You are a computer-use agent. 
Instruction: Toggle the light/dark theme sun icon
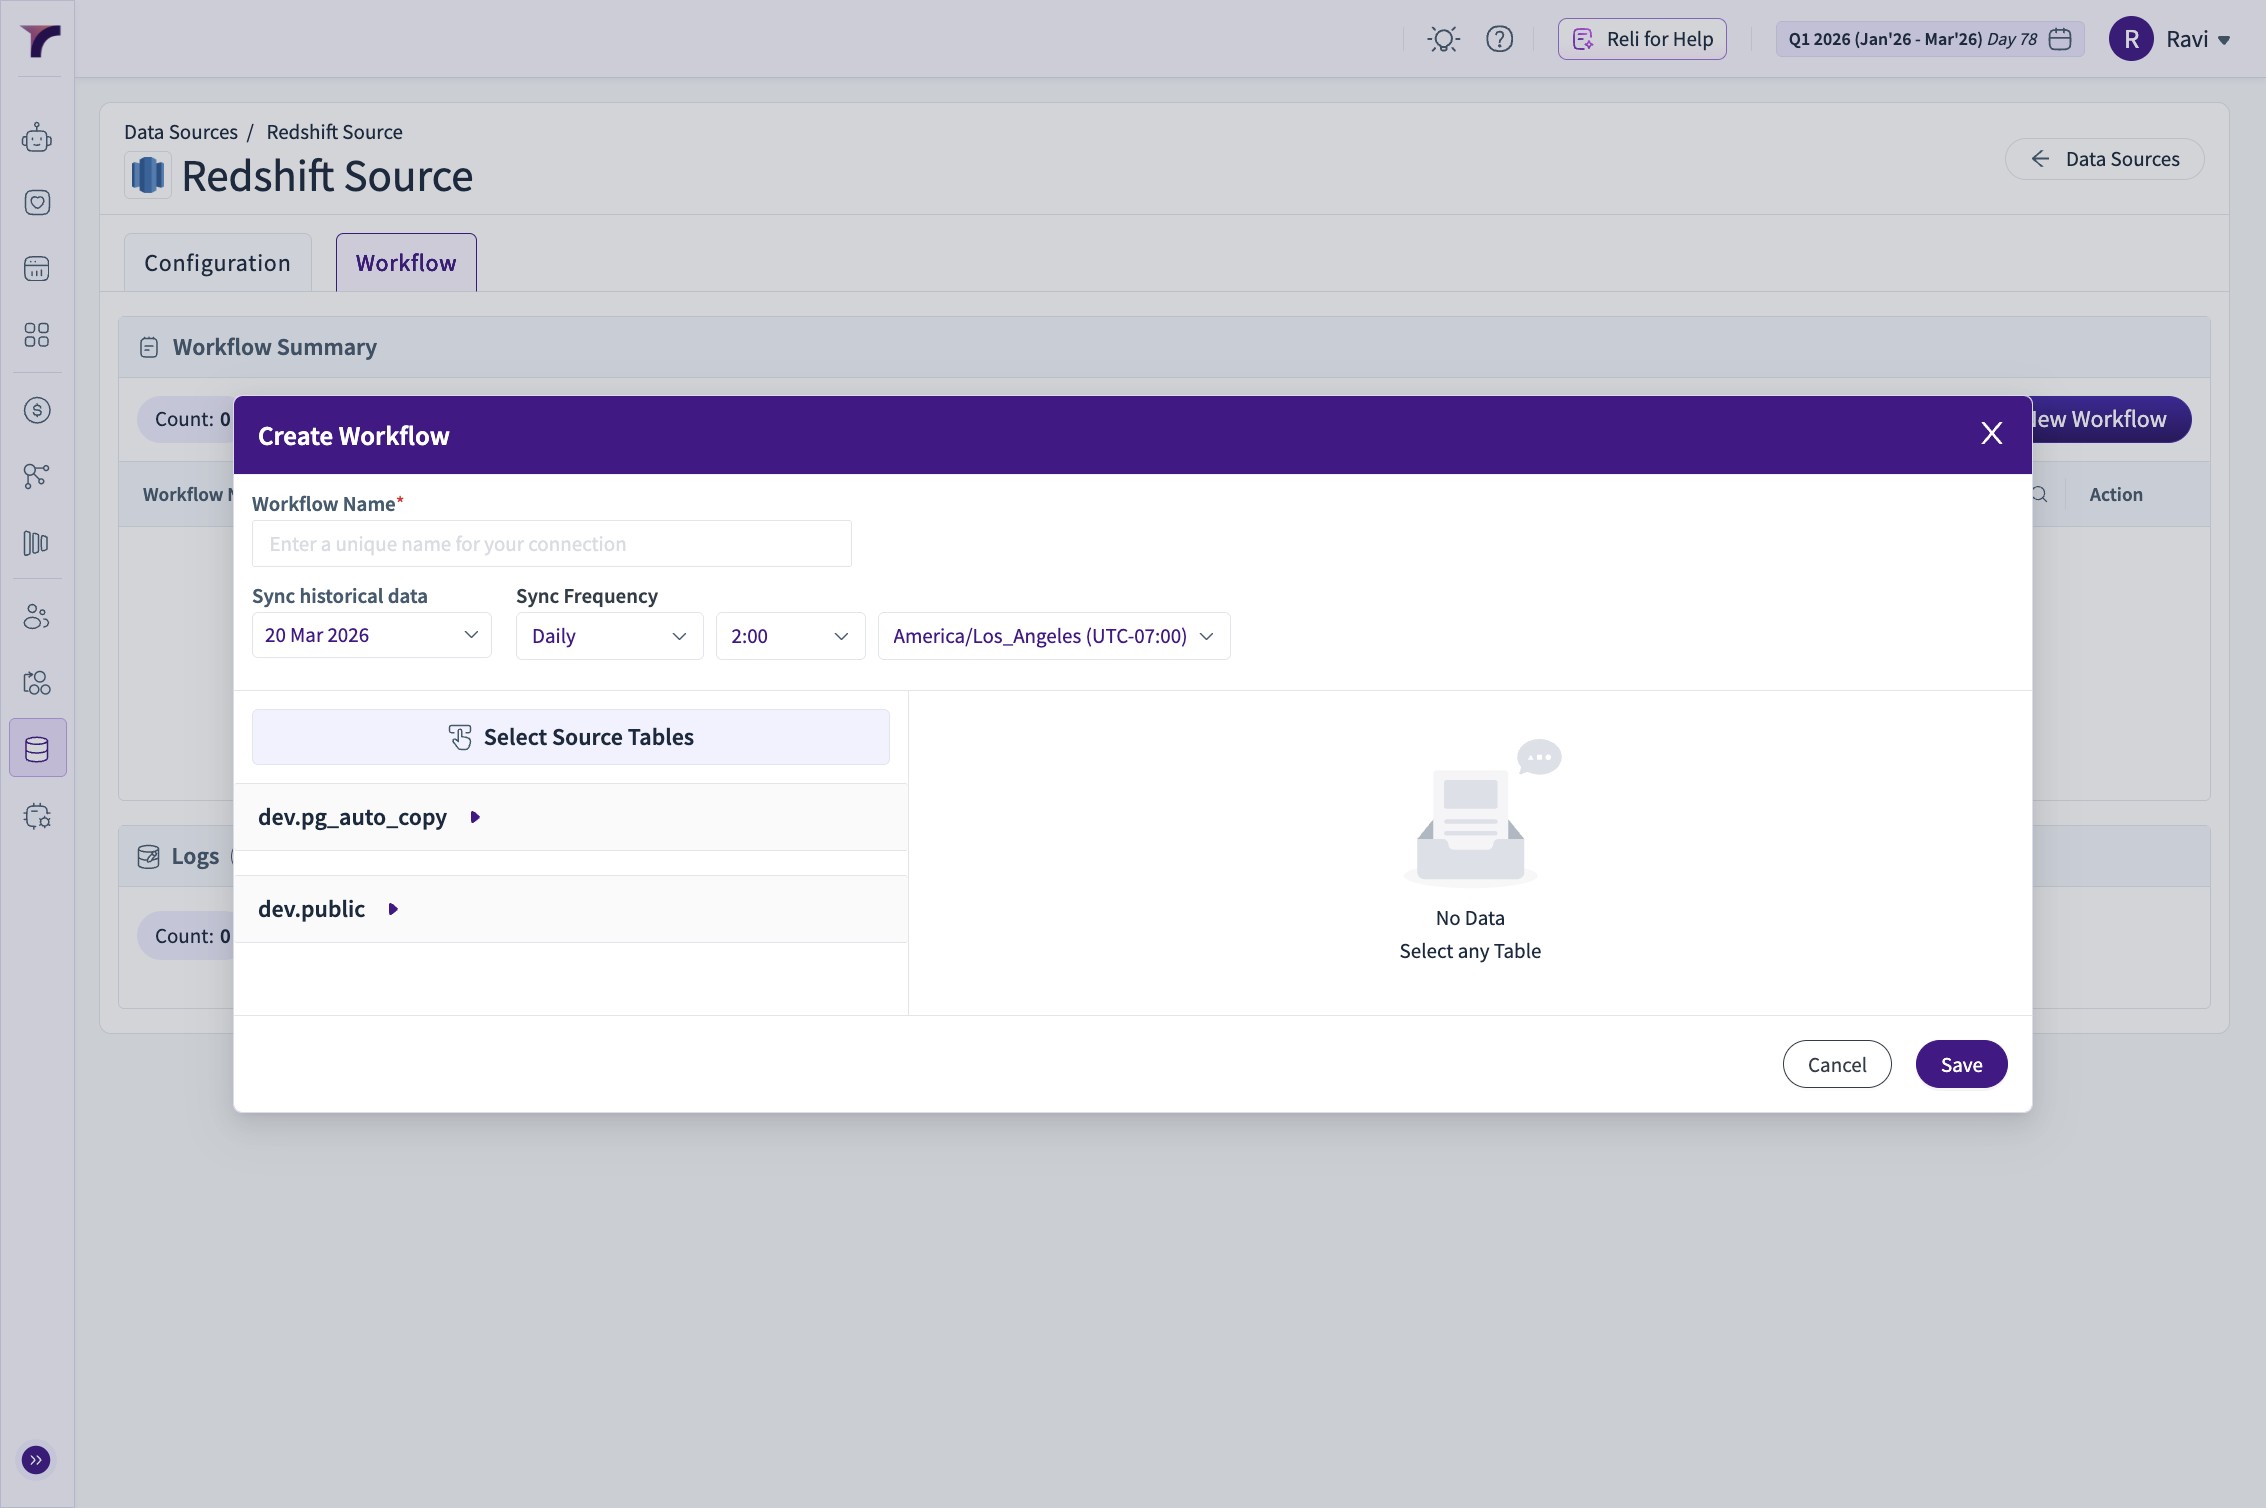point(1443,39)
